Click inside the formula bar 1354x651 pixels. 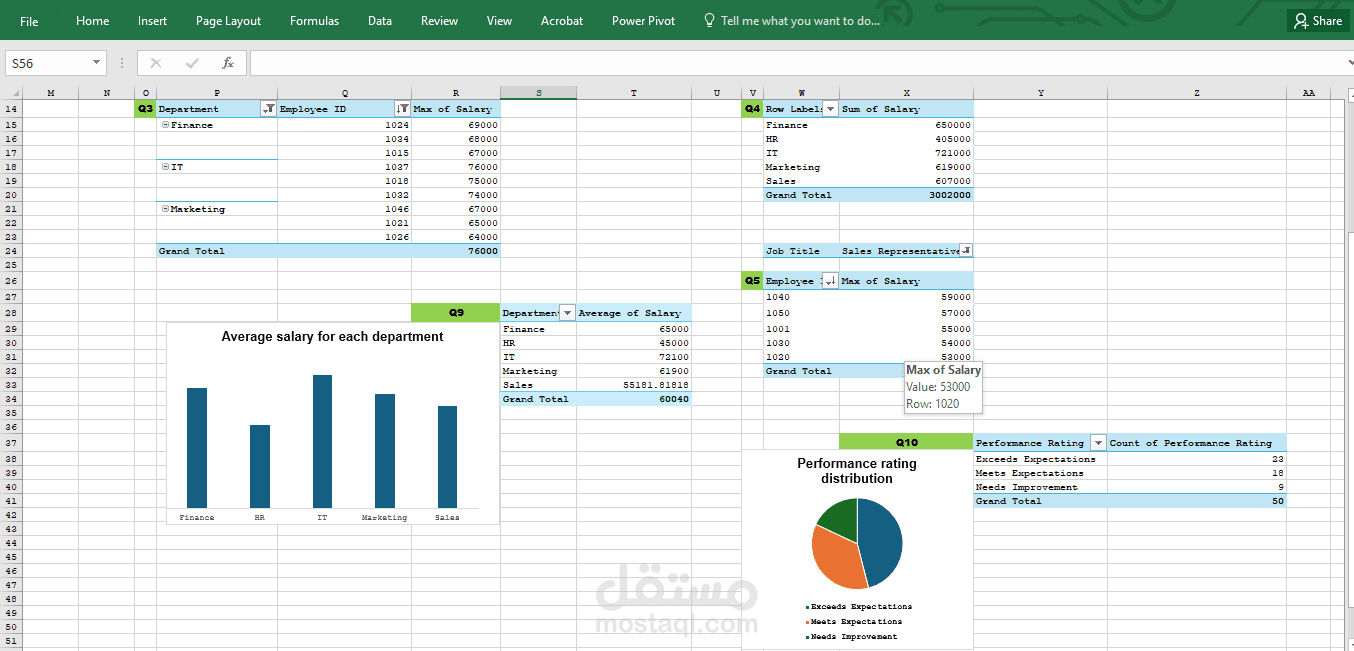tap(798, 63)
